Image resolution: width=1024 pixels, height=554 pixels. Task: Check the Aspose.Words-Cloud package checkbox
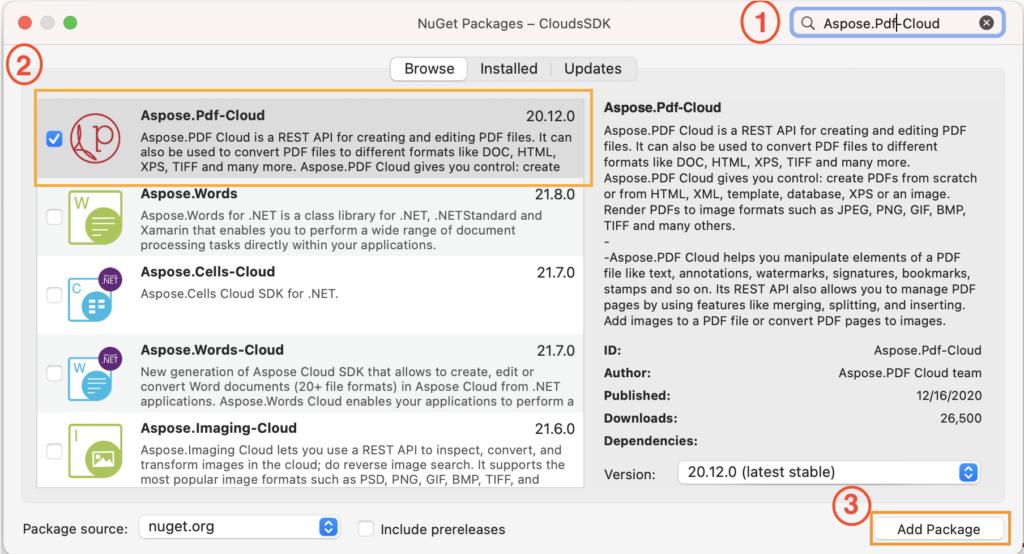(x=54, y=373)
